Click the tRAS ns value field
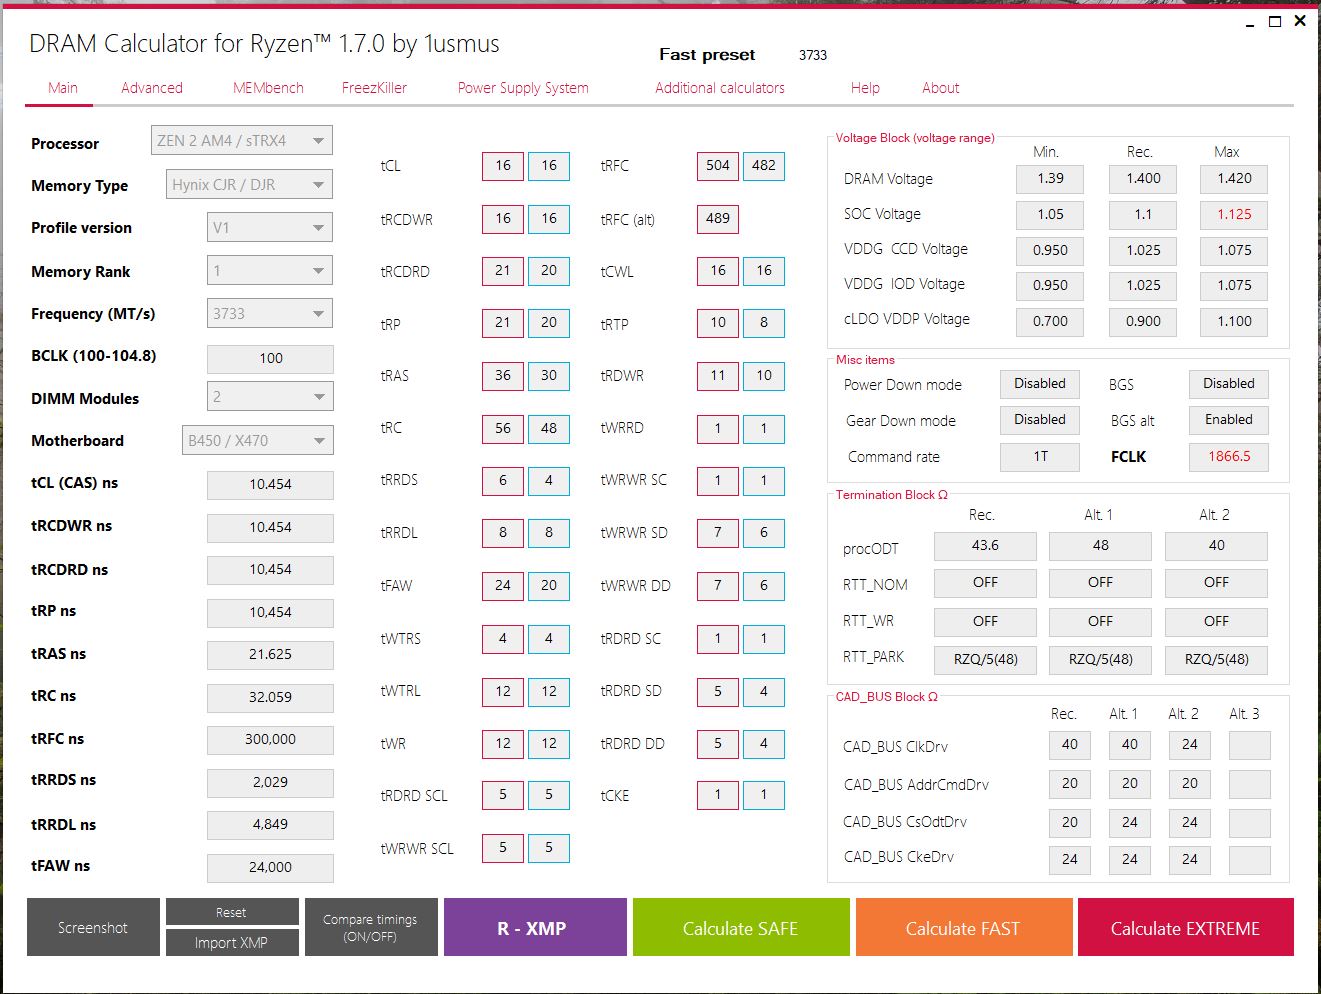 coord(270,654)
